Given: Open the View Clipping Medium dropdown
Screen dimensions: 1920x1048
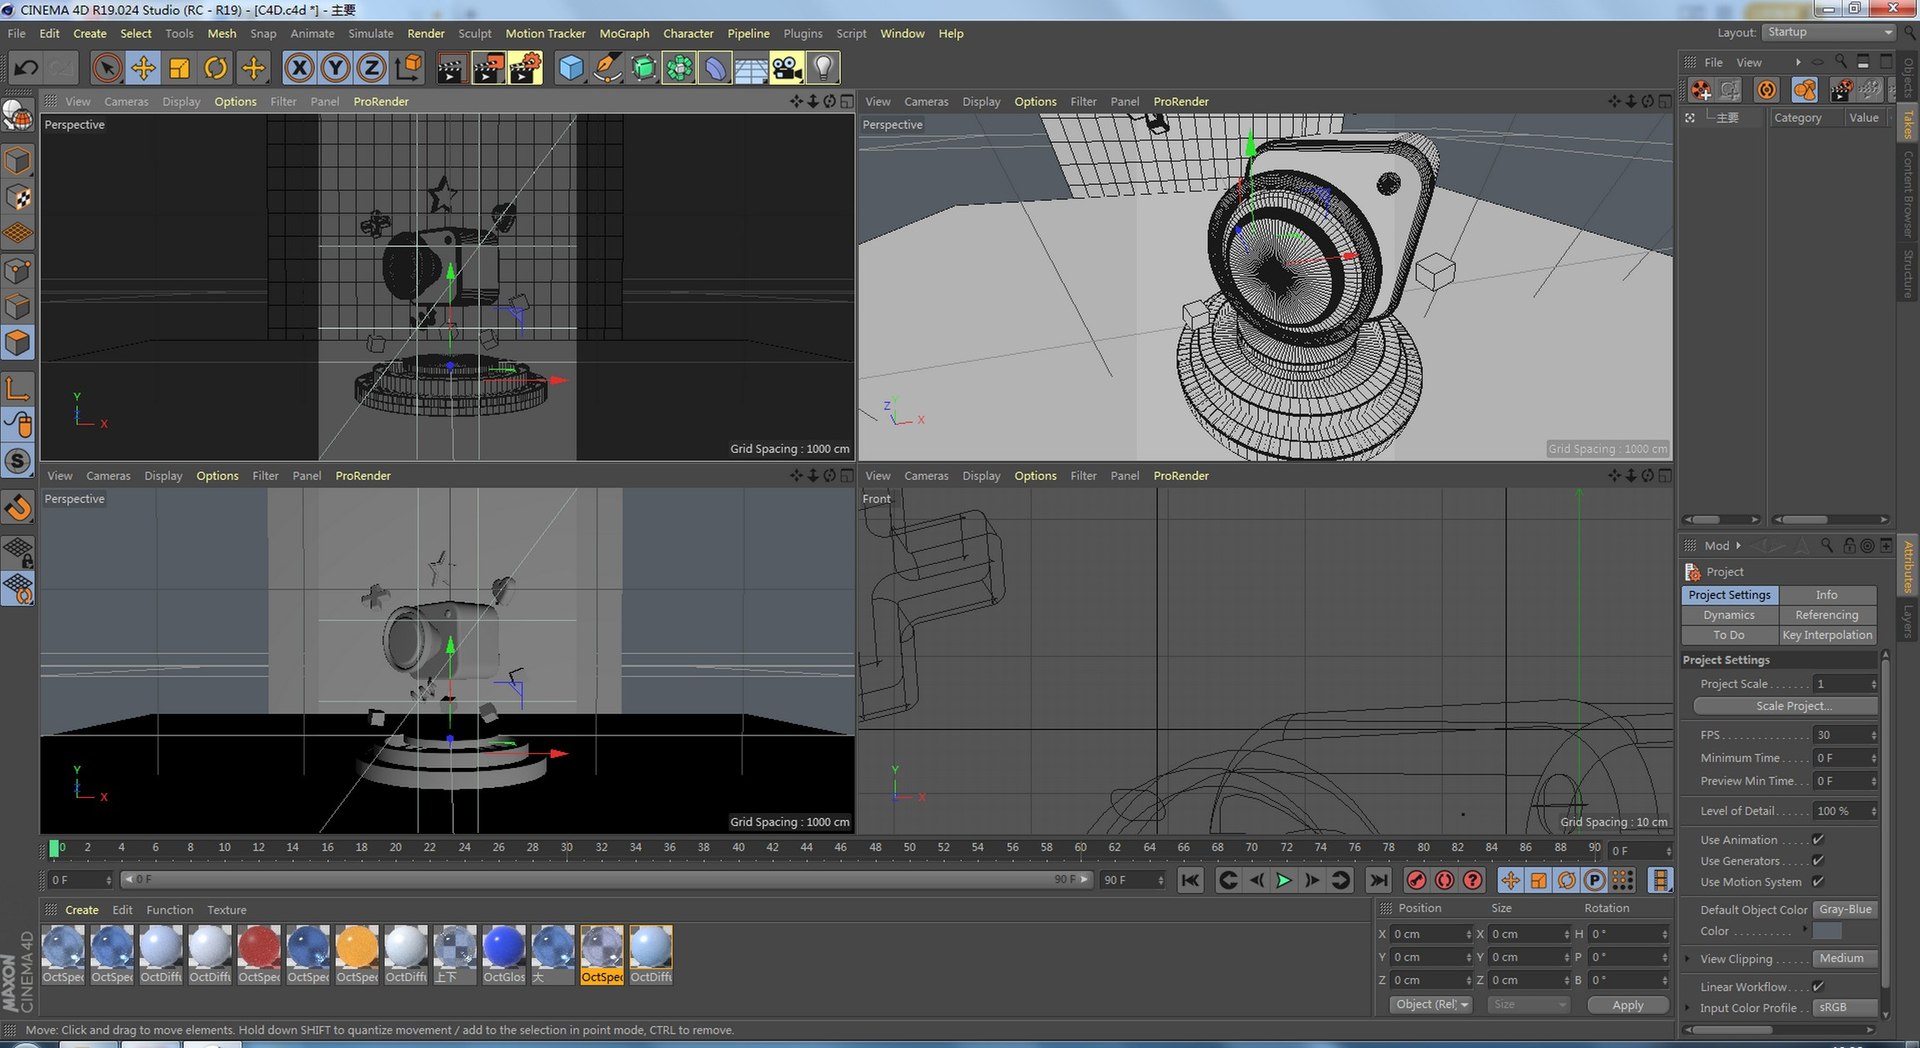Looking at the screenshot, I should coord(1845,959).
